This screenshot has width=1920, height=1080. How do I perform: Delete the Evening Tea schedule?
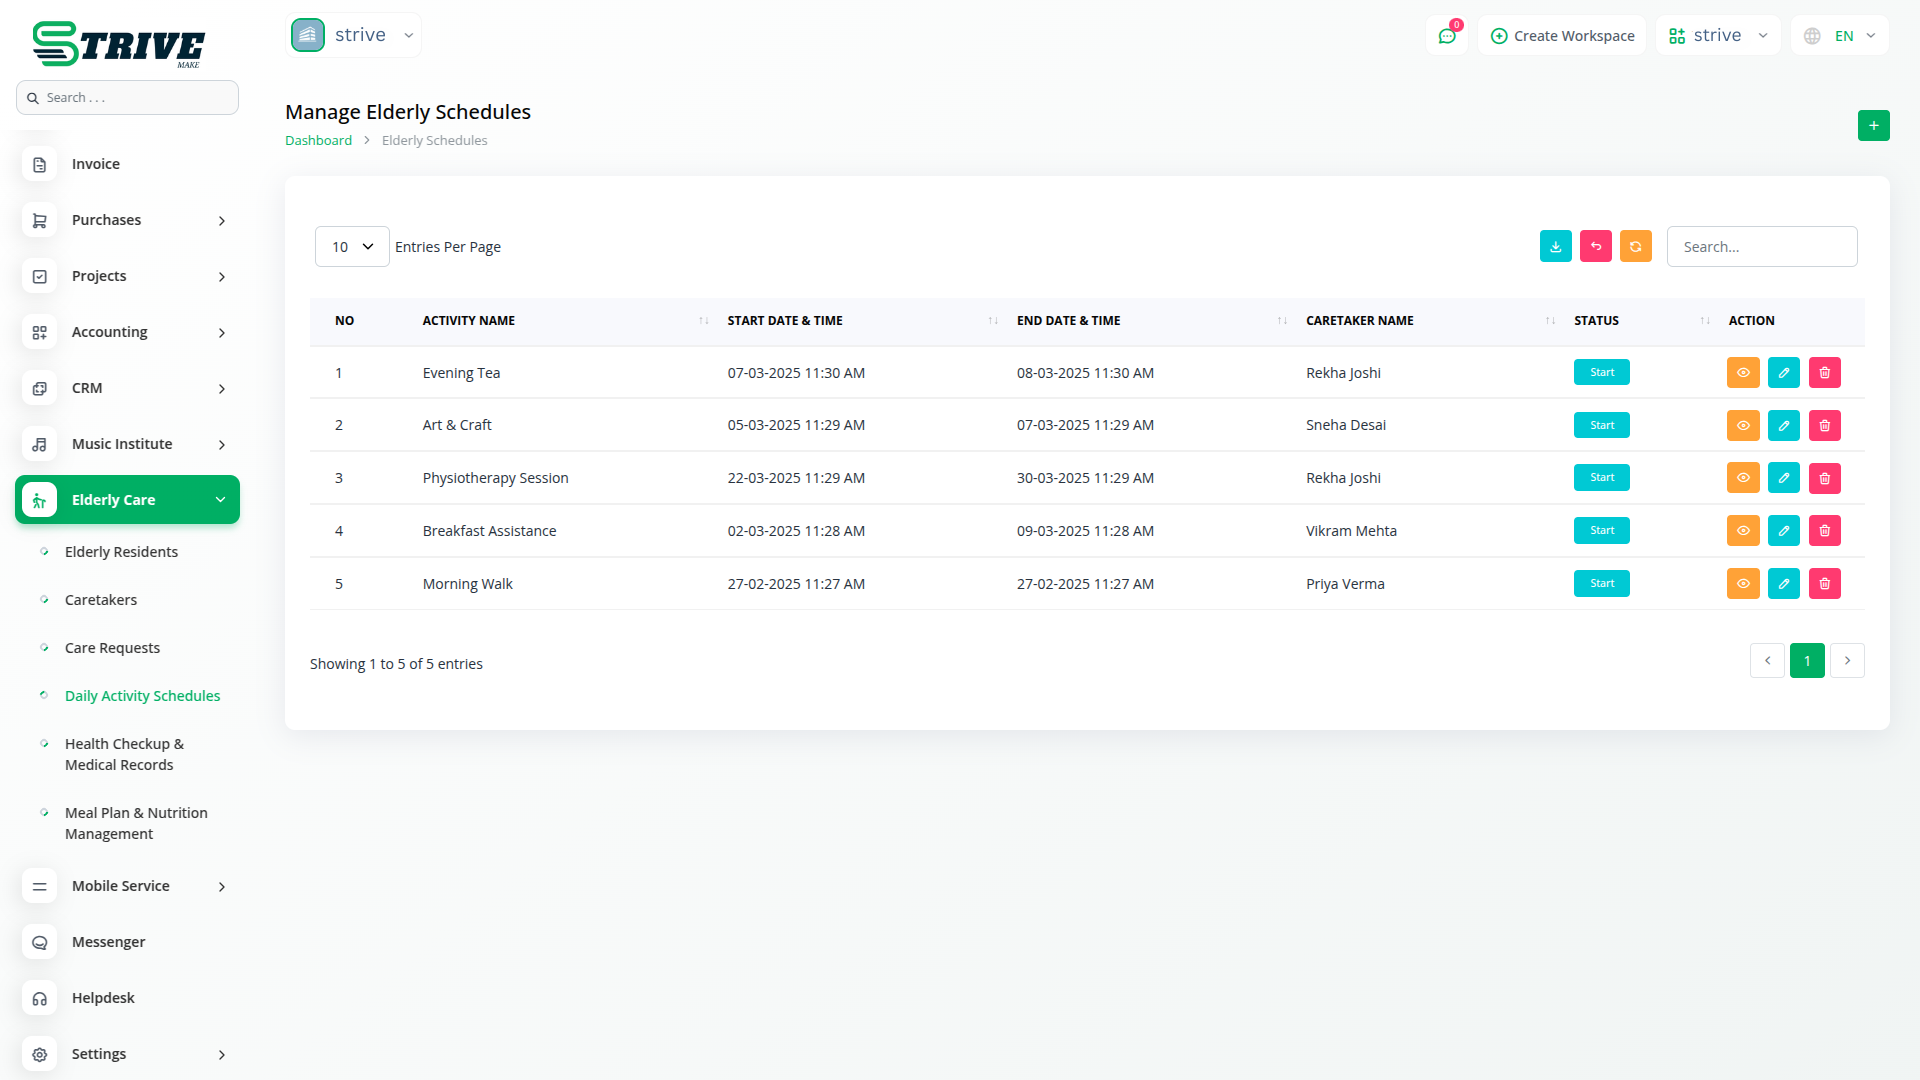[x=1824, y=373]
